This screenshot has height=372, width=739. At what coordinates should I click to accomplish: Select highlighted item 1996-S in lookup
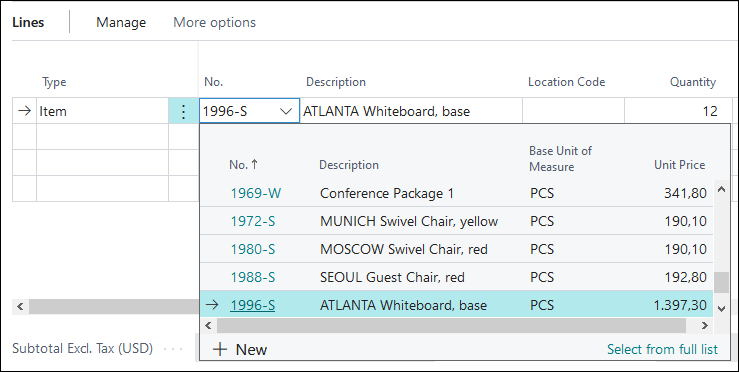pyautogui.click(x=253, y=305)
